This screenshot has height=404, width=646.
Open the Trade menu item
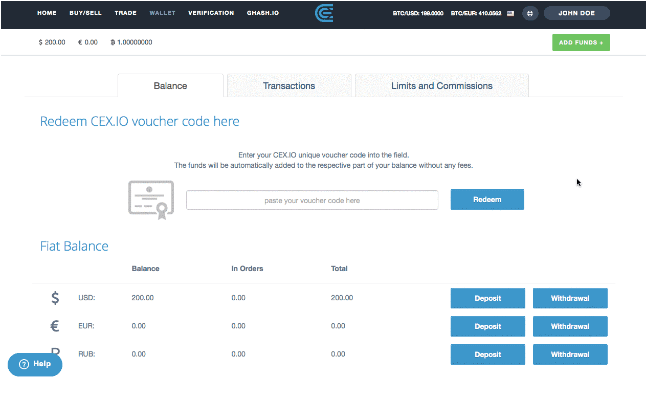[126, 14]
